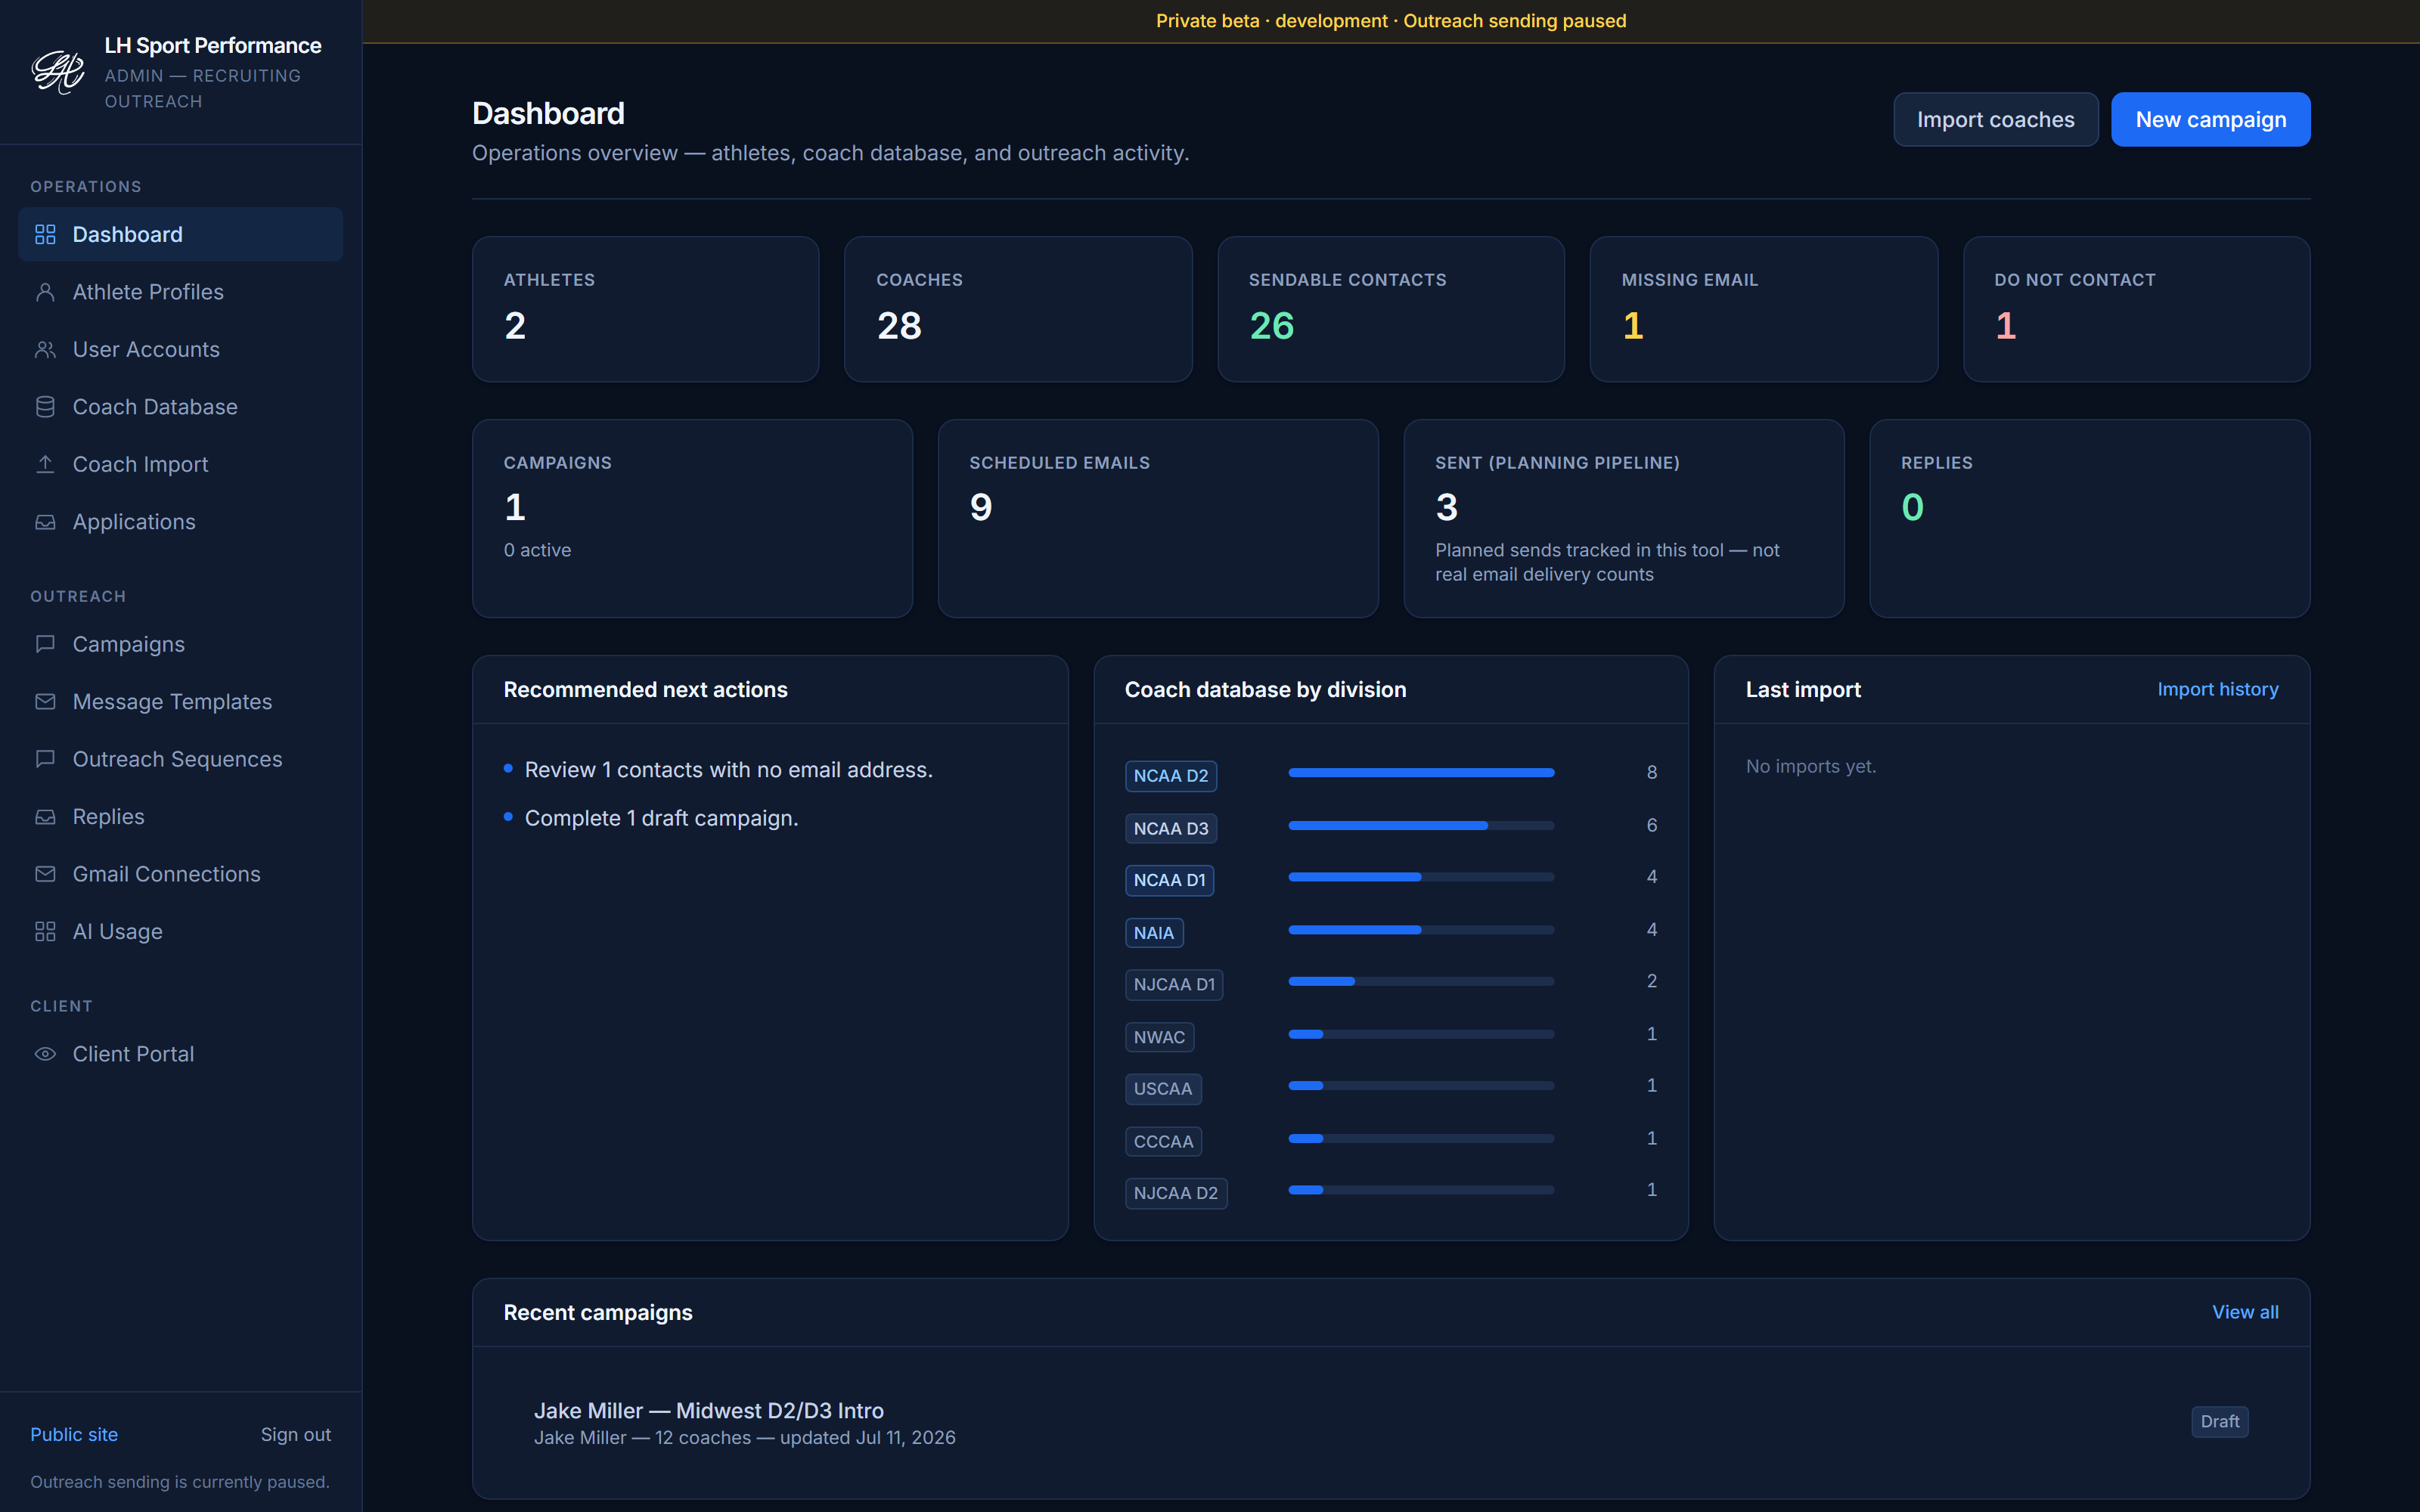This screenshot has height=1512, width=2420.
Task: Click the Missing Email stat card
Action: point(1763,309)
